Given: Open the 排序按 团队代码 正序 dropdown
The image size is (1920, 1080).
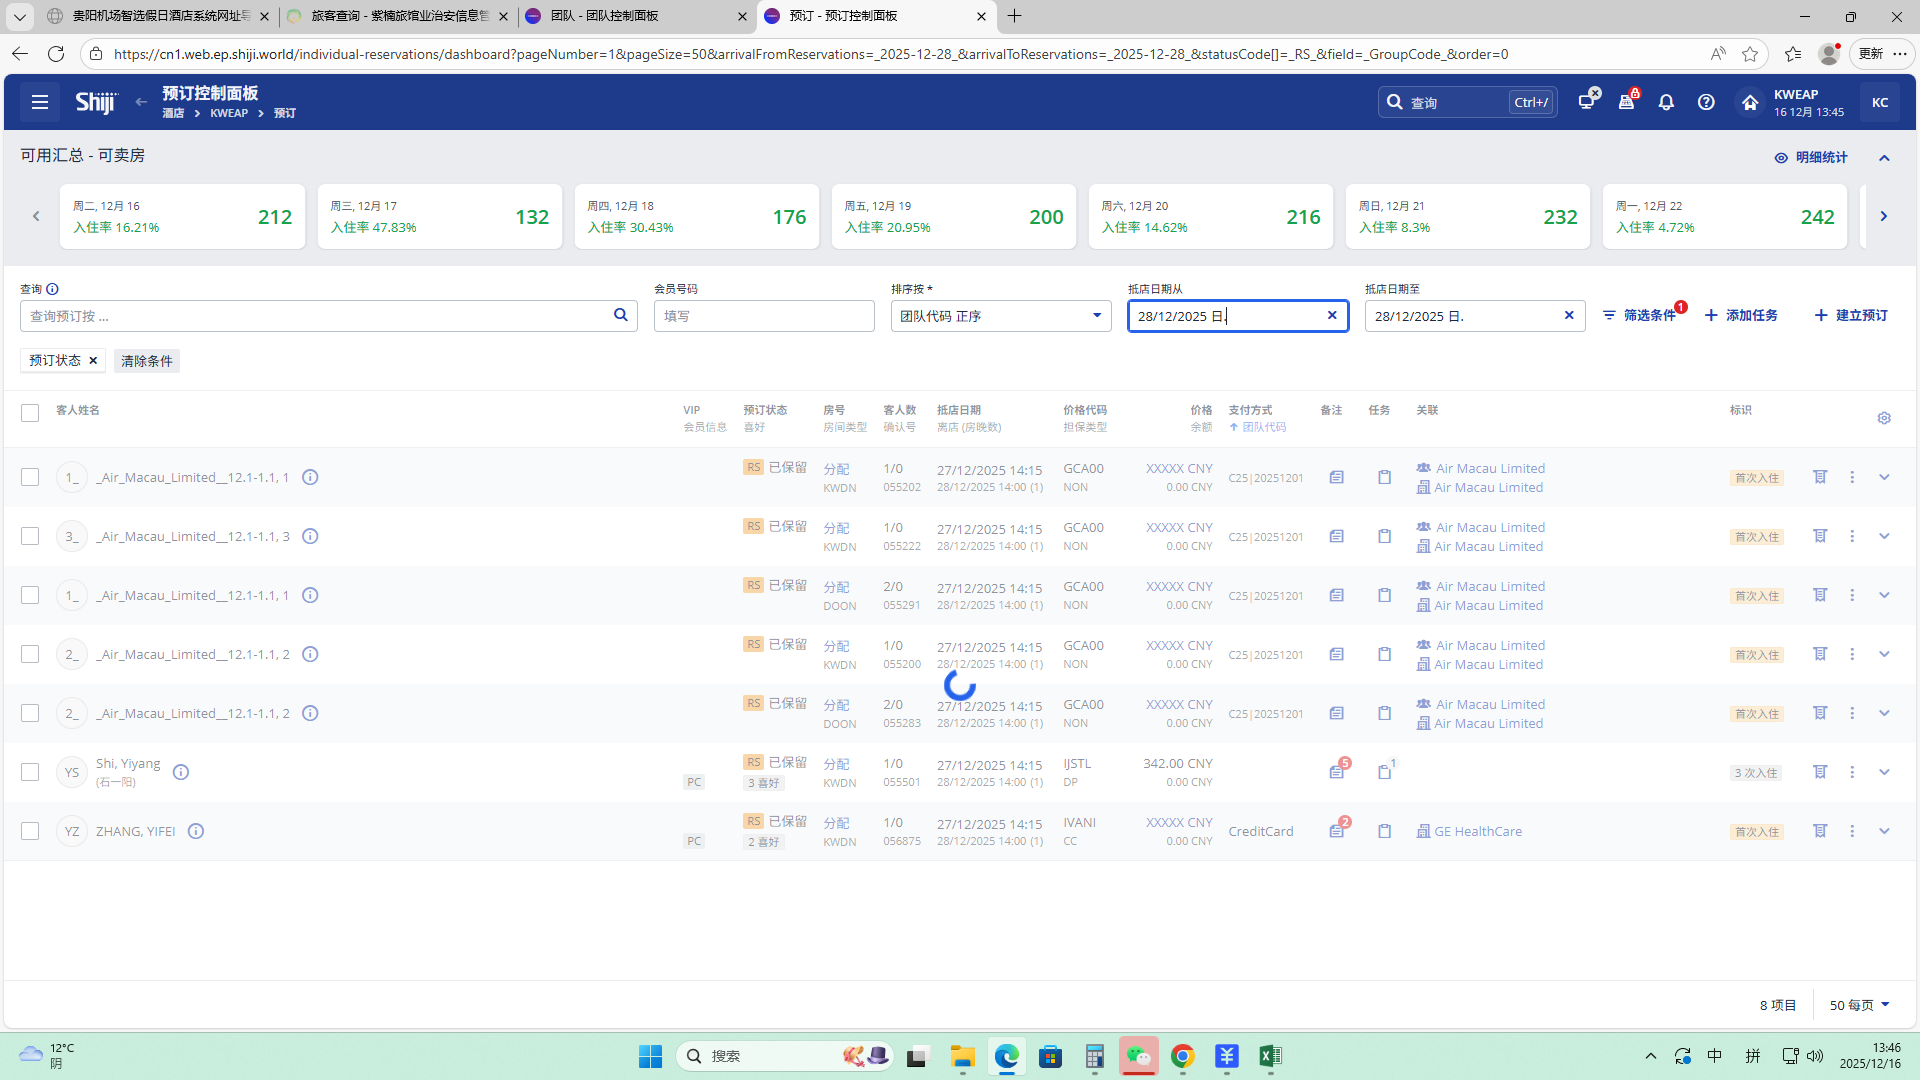Looking at the screenshot, I should [x=1000, y=316].
